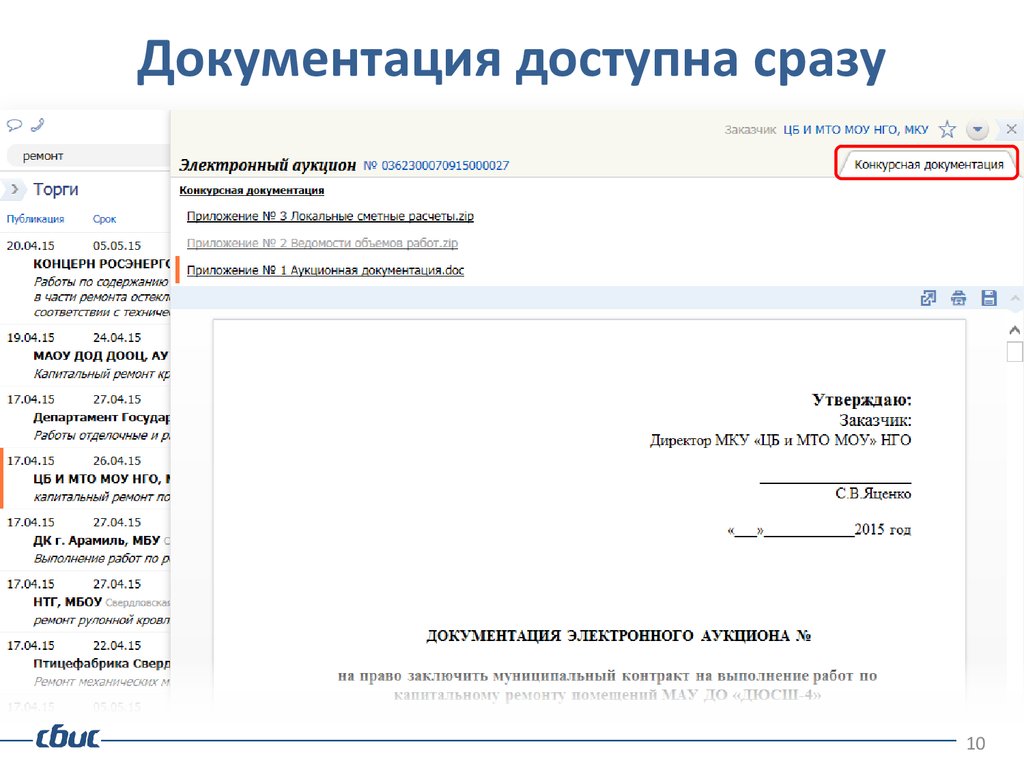Open Приложение № 1 Аукционная документация.doc
1024x768 pixels.
click(x=325, y=270)
